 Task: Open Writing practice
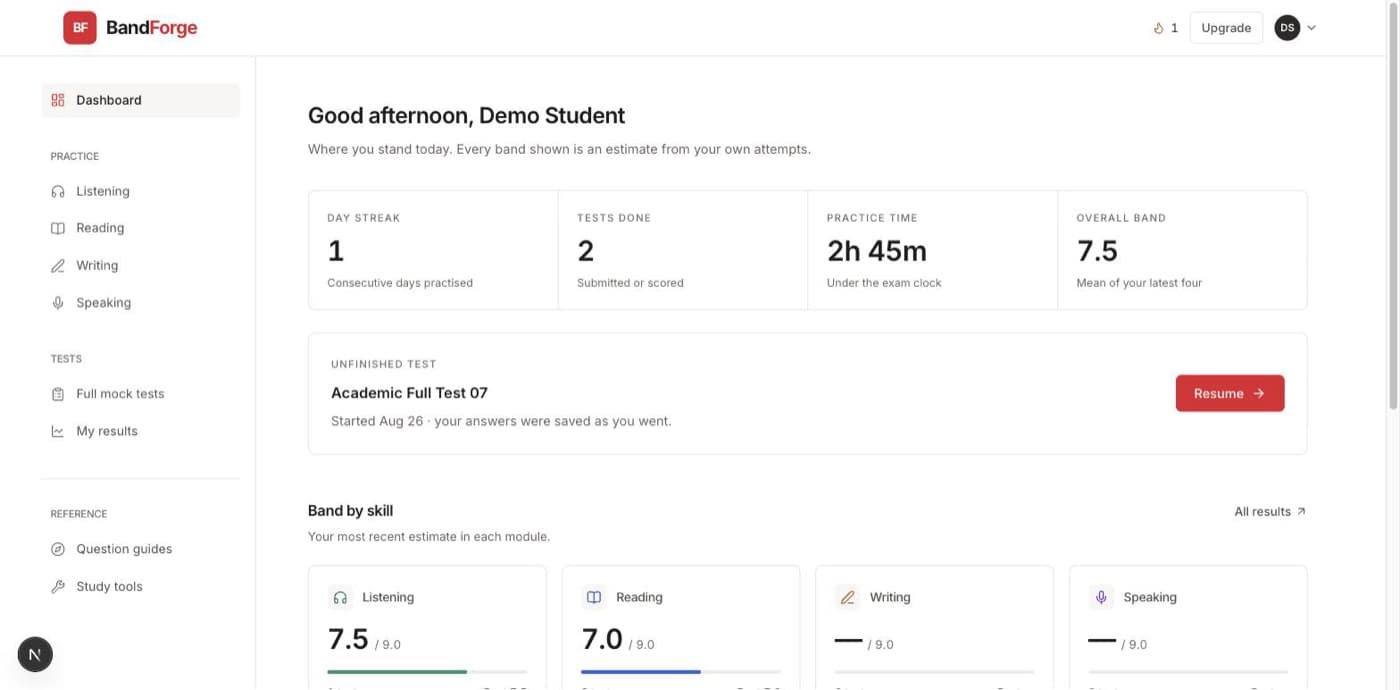coord(141,265)
